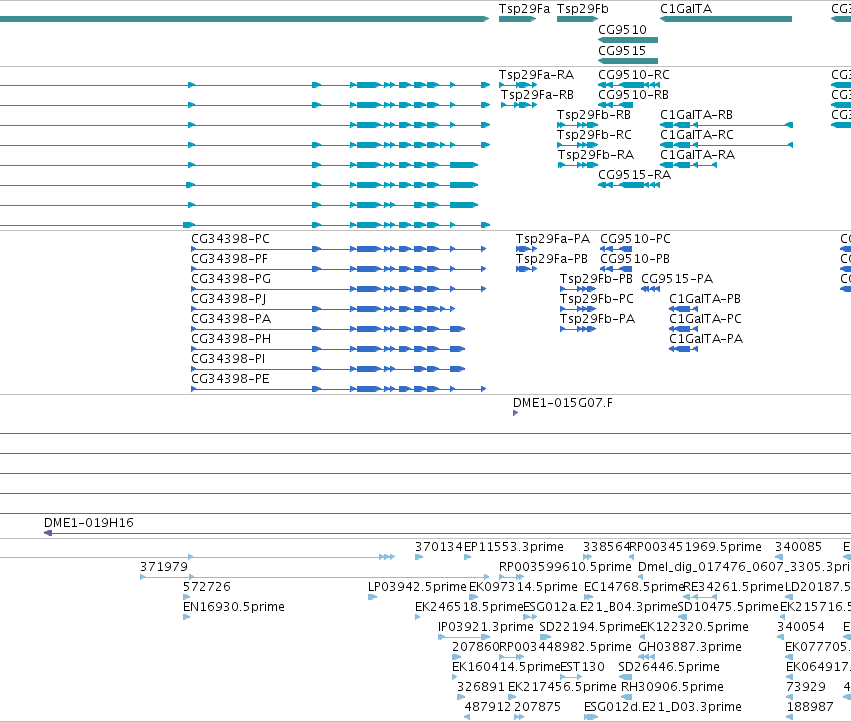The height and width of the screenshot is (722, 851).
Task: Select protein CG34398-PI
Action: (x=328, y=369)
